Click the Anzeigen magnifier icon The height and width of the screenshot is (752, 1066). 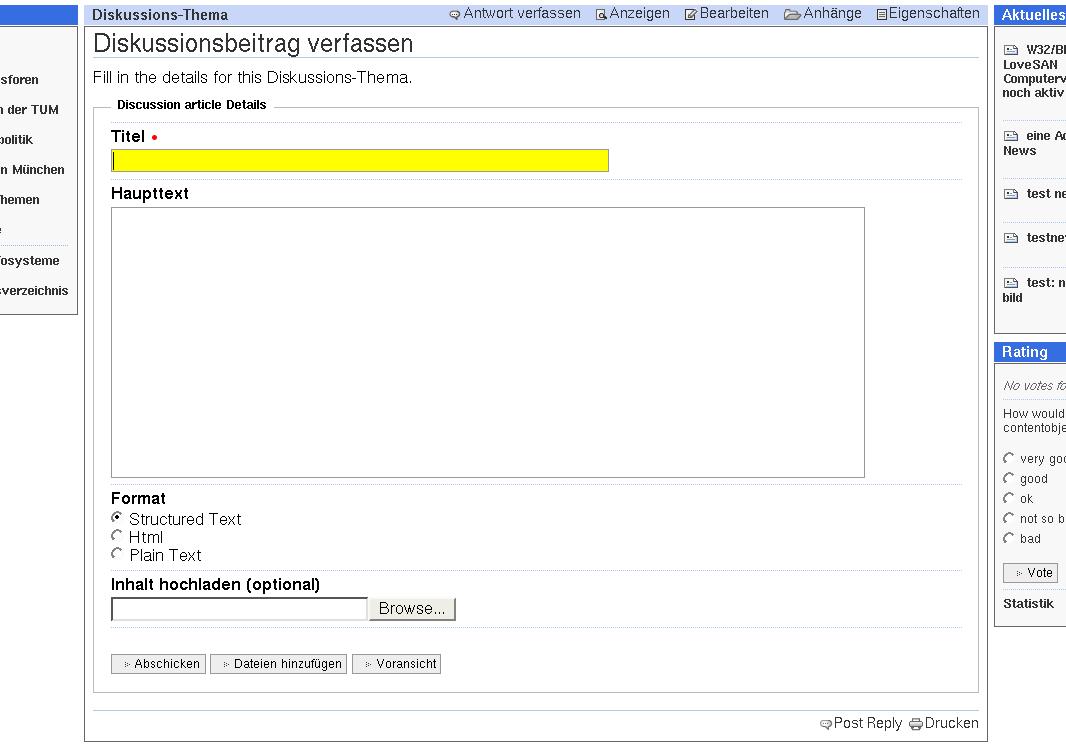(601, 15)
